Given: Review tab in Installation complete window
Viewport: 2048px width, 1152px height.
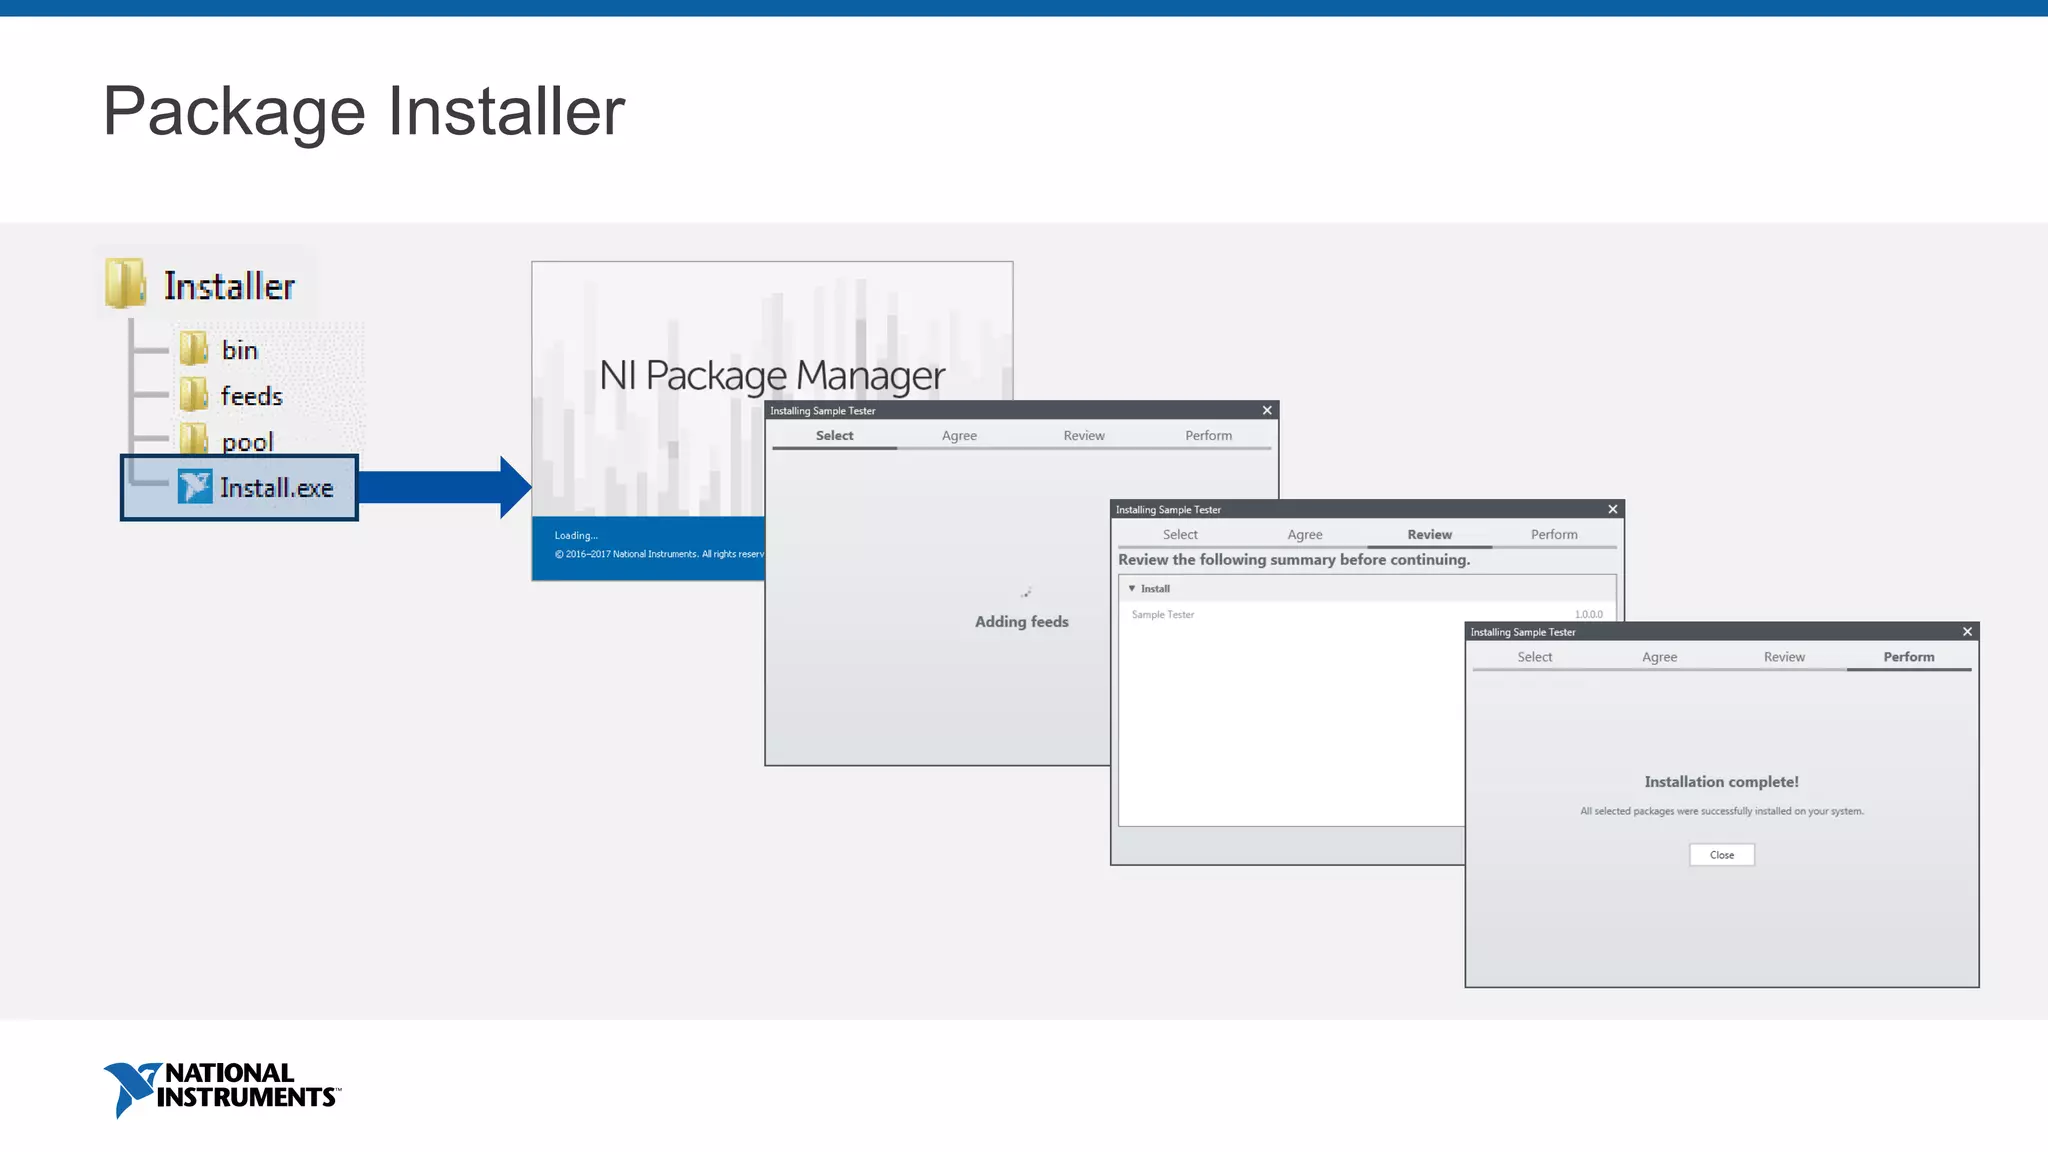Looking at the screenshot, I should [1784, 656].
